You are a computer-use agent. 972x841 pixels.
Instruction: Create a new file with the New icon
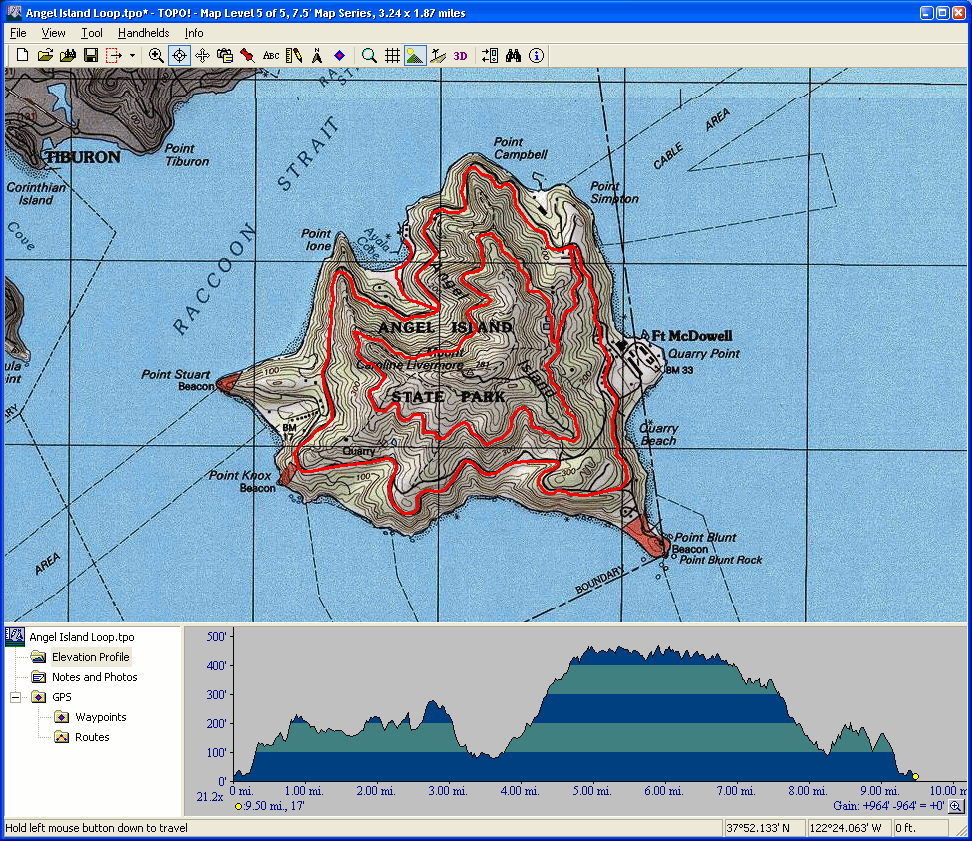click(22, 56)
